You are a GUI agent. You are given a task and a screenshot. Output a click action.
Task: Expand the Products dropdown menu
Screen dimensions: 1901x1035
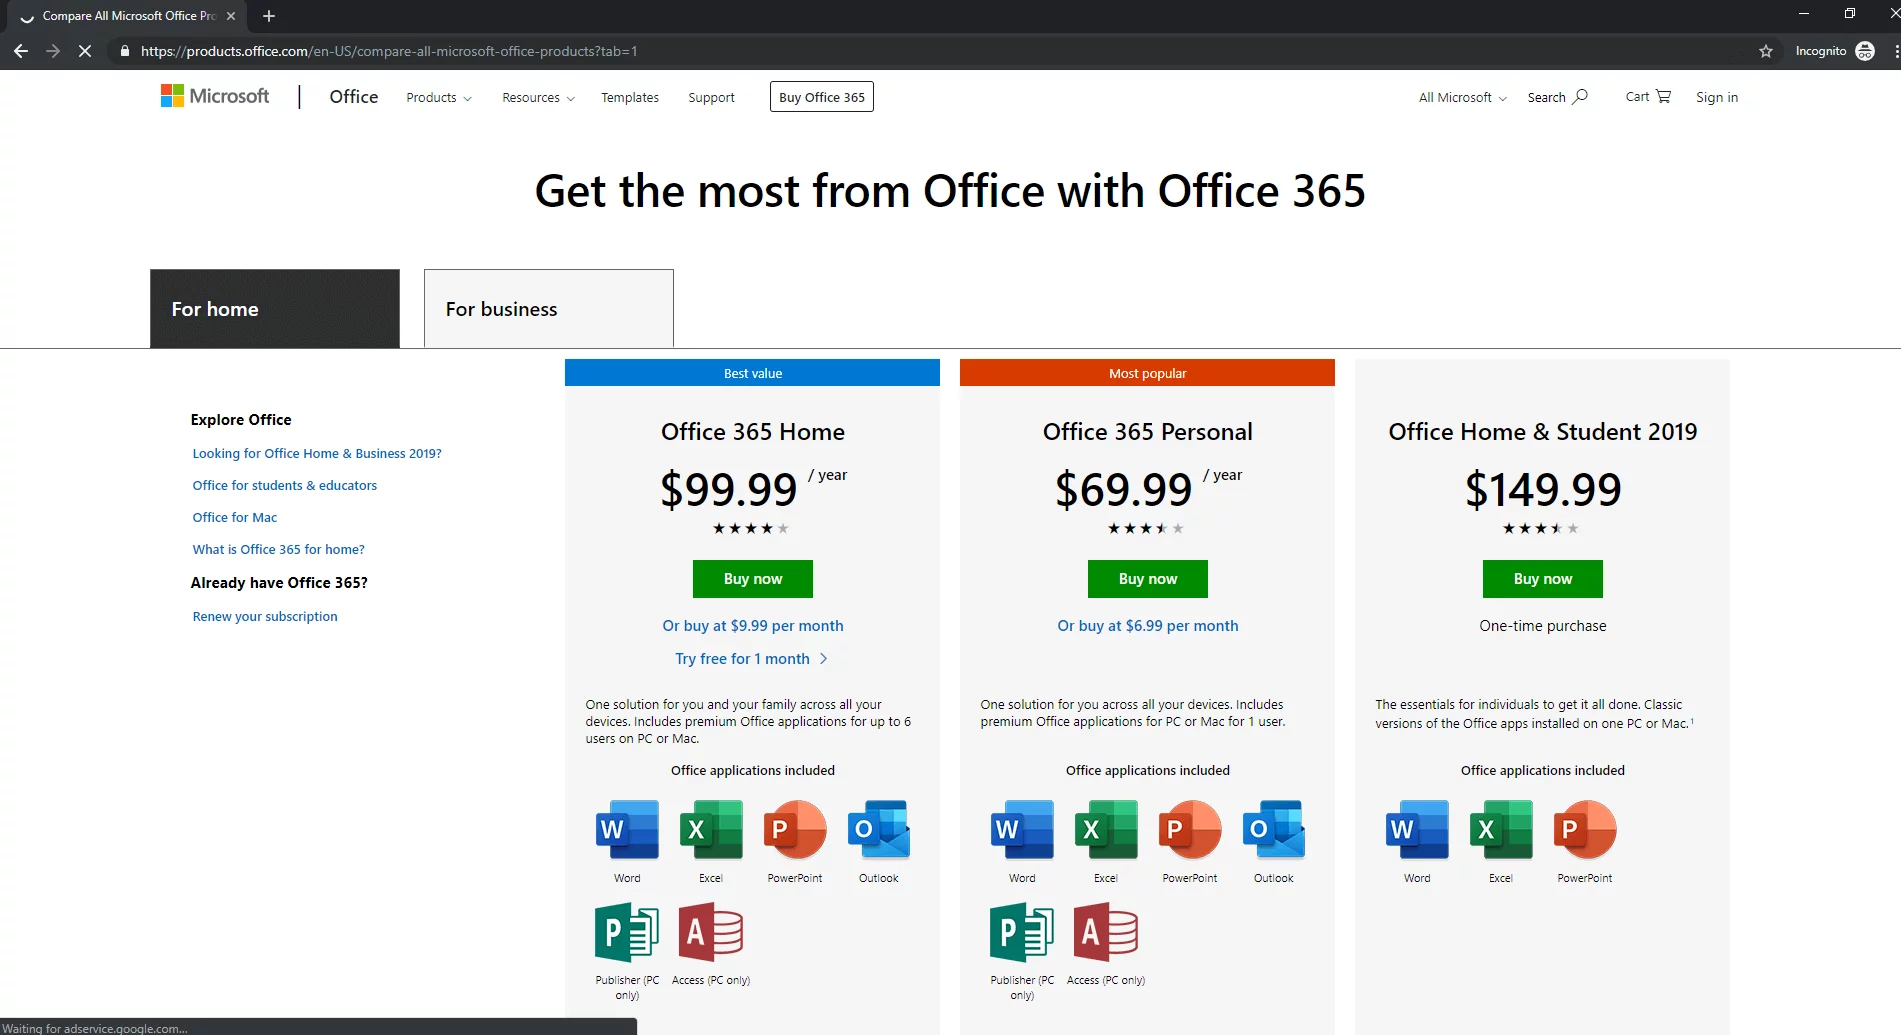pos(439,97)
